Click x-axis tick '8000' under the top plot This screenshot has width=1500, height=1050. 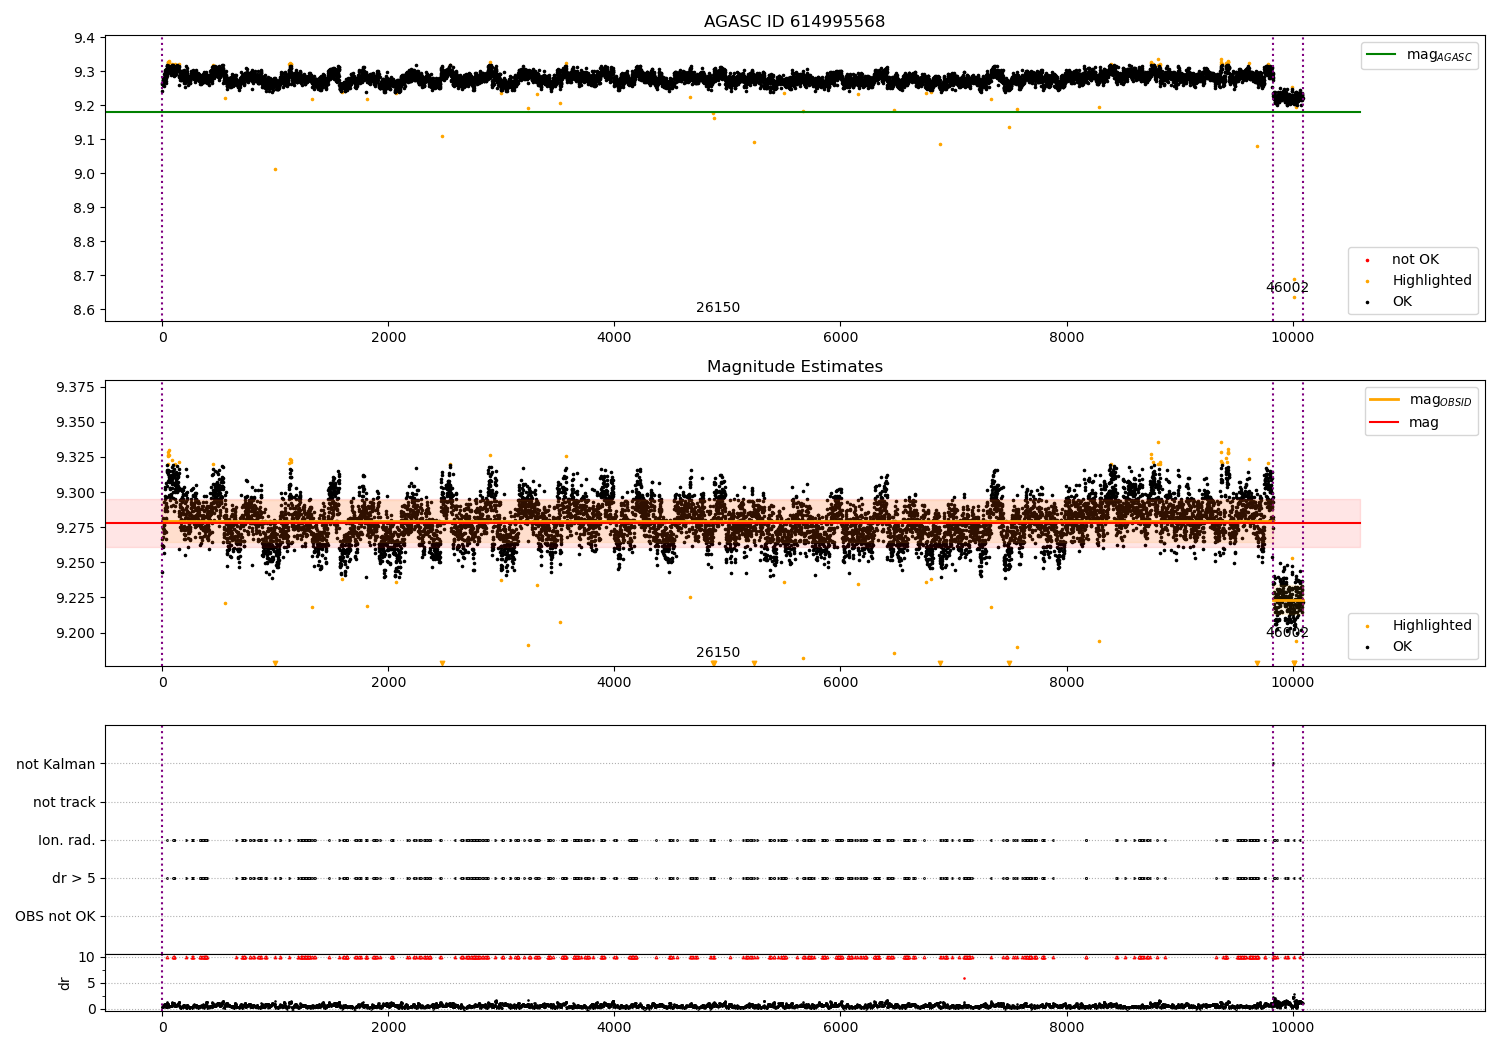[1066, 337]
